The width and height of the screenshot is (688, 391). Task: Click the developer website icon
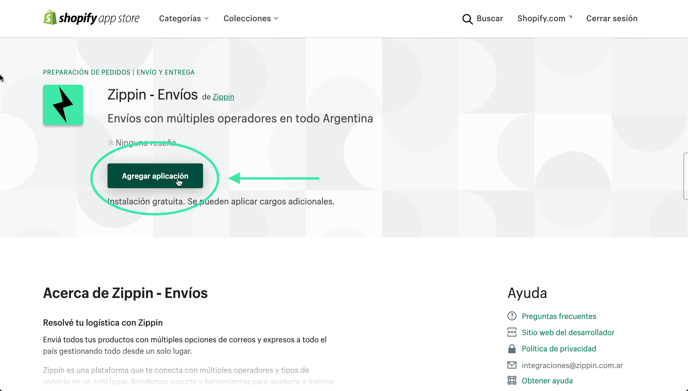click(512, 332)
